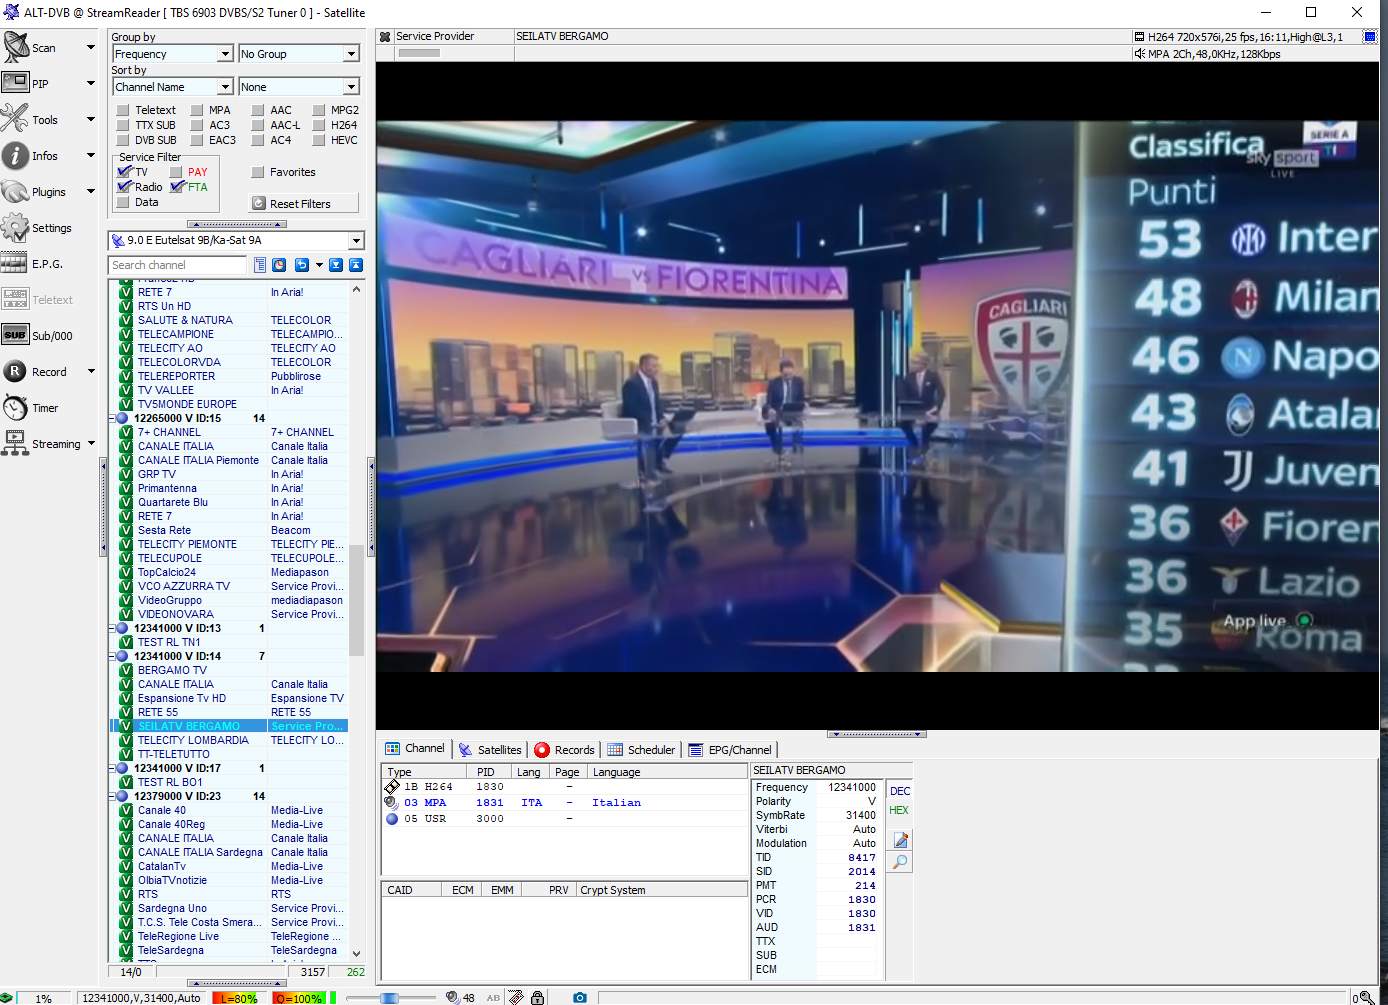
Task: Switch to the Scheduler tab
Action: point(642,749)
